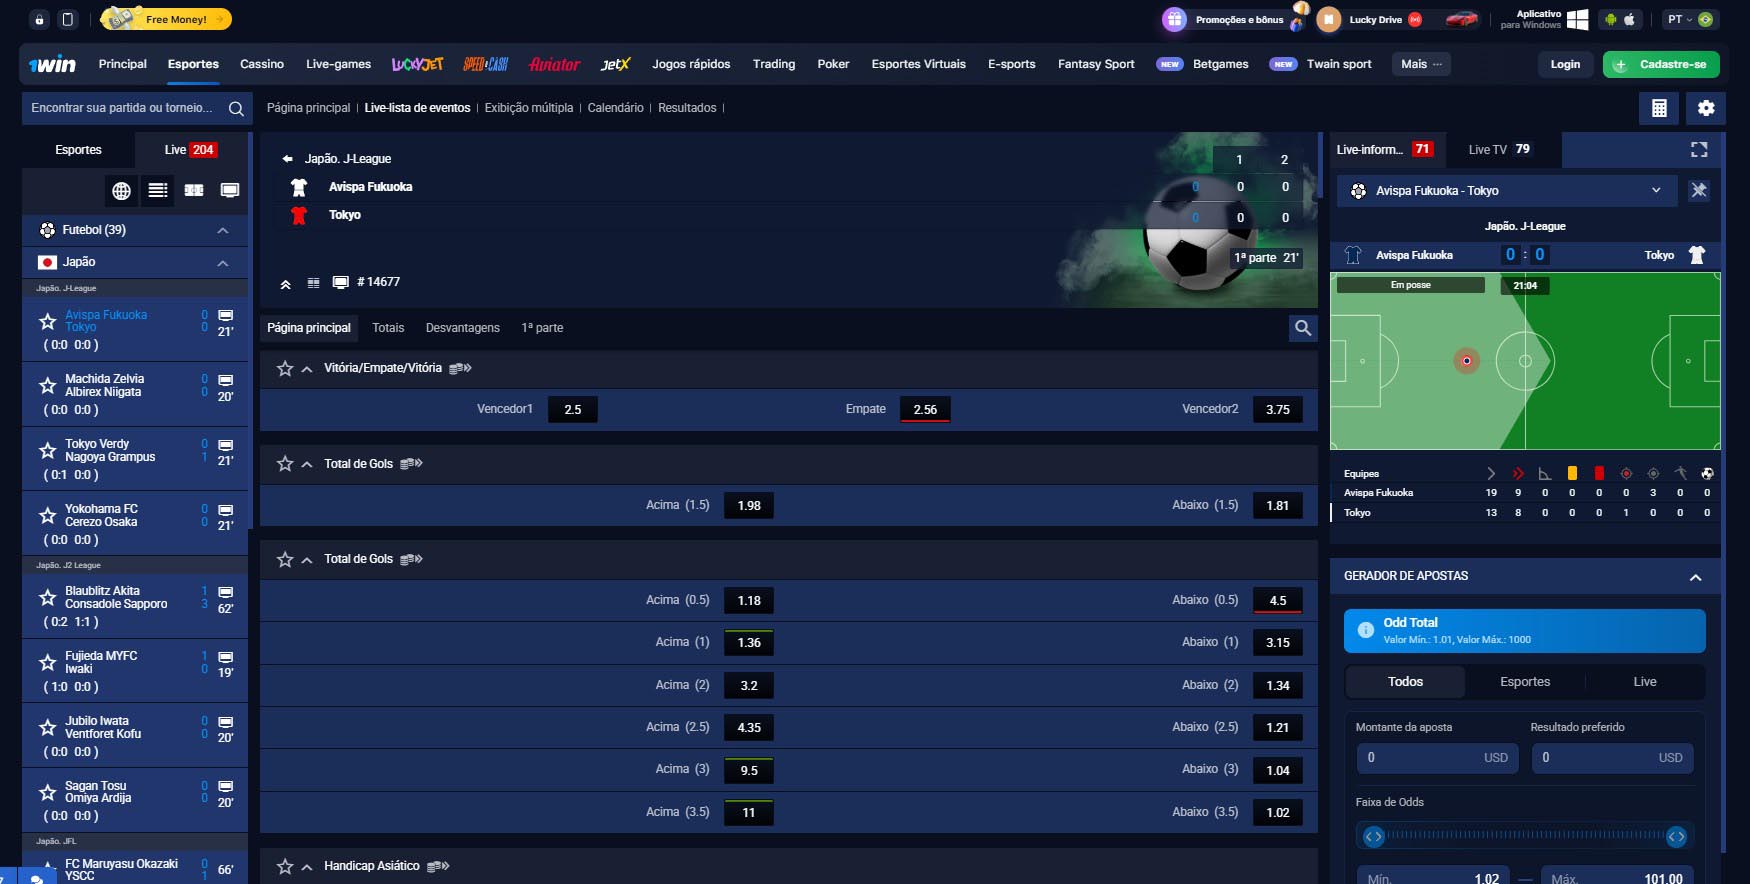Switch to the Totais tab
Image resolution: width=1750 pixels, height=884 pixels.
388,328
